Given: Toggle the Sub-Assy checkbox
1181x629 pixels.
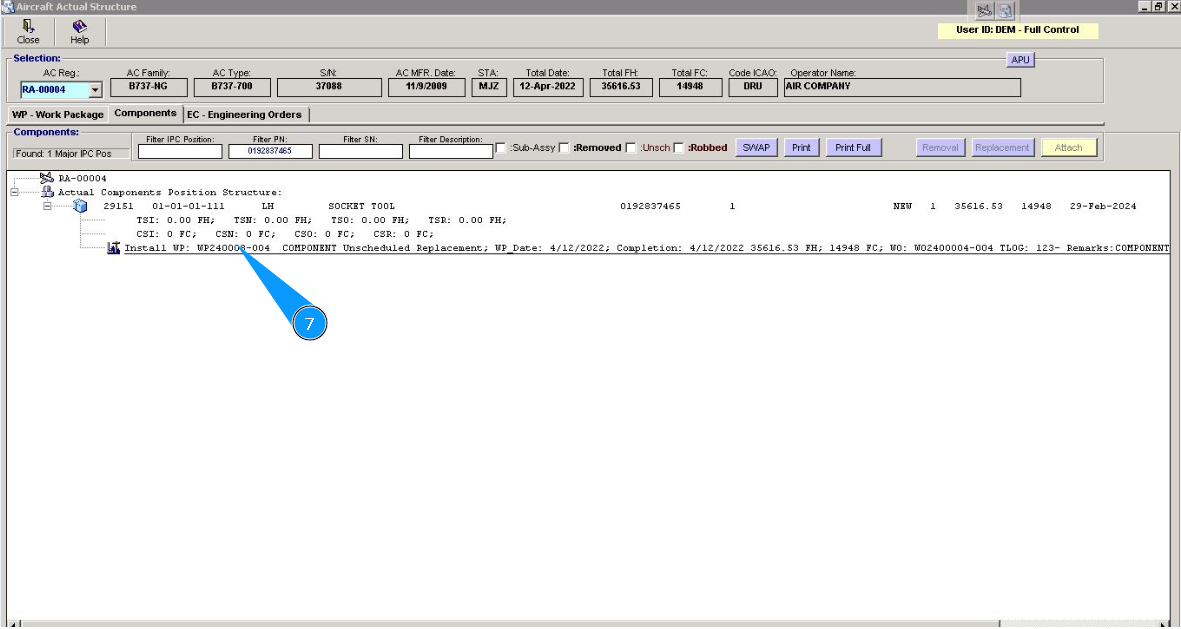Looking at the screenshot, I should pyautogui.click(x=500, y=148).
